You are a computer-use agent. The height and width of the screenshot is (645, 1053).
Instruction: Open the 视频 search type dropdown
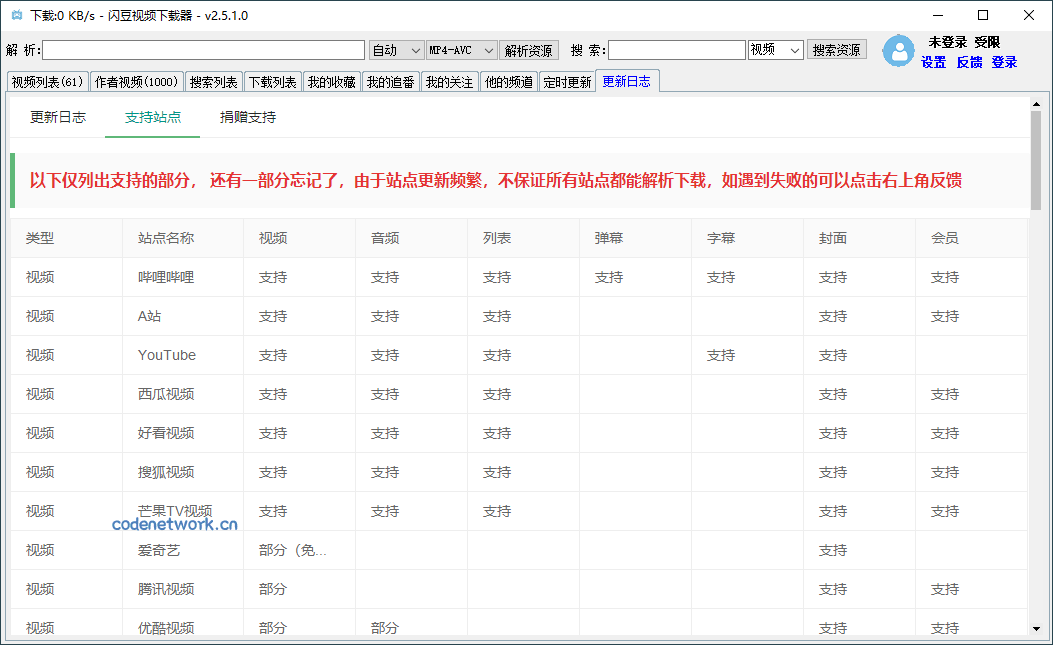point(775,50)
